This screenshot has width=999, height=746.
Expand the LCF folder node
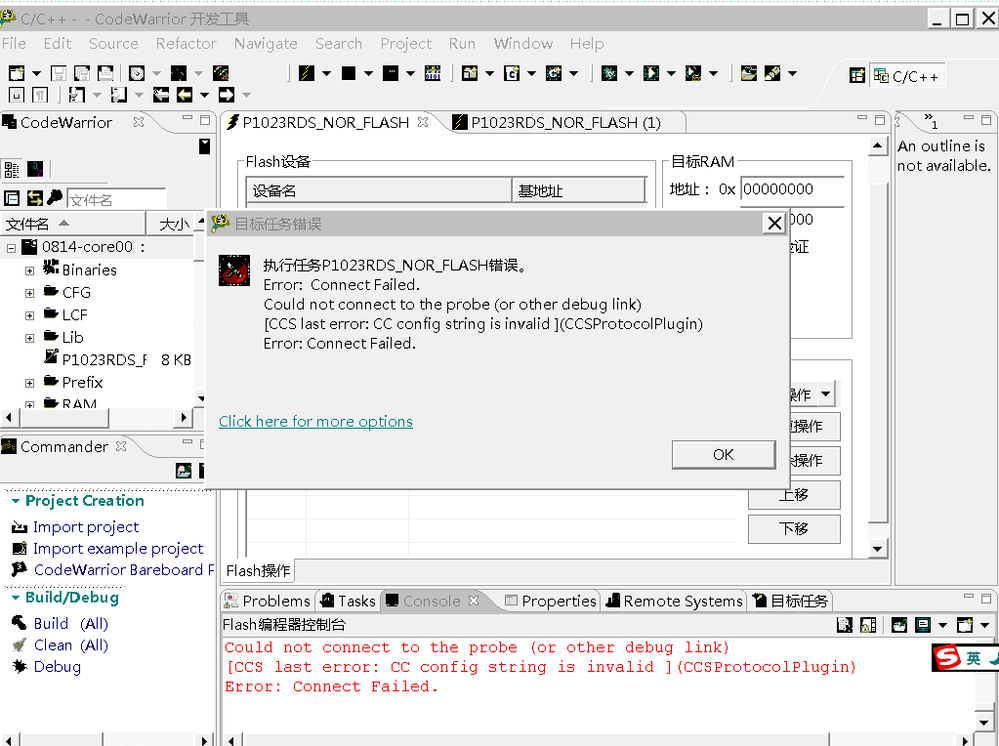tap(29, 315)
